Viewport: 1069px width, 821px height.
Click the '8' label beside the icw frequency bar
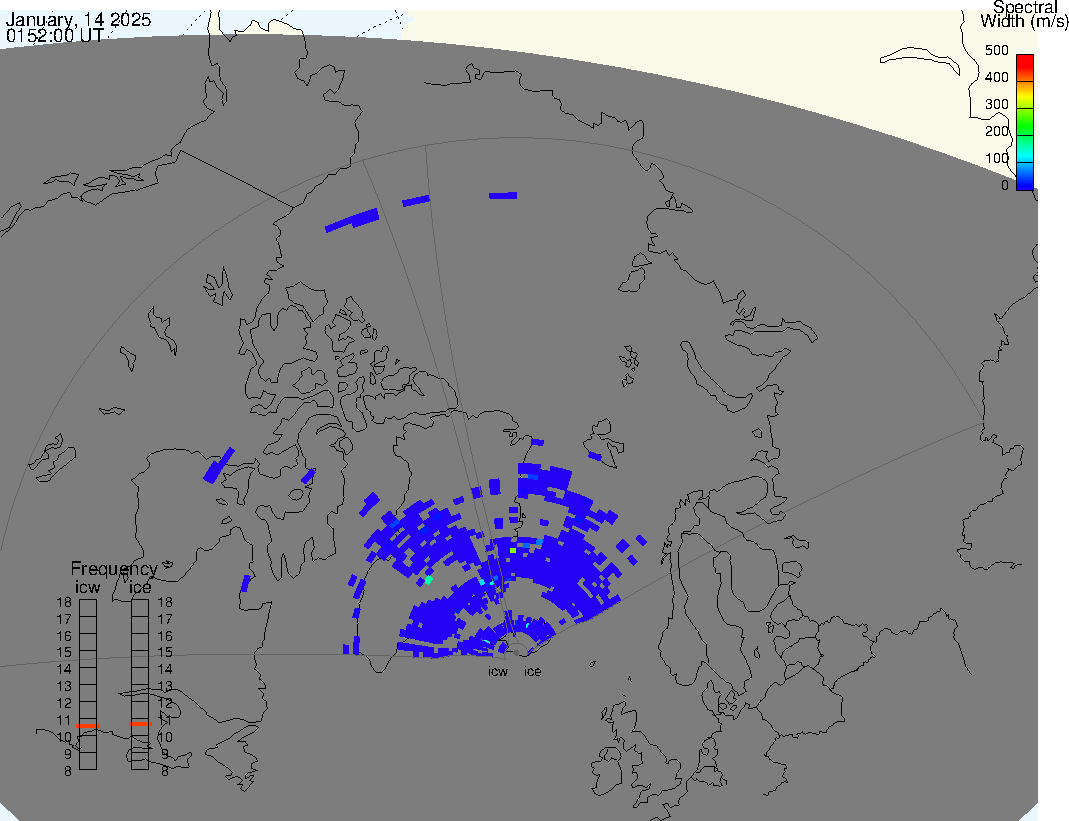(x=67, y=771)
